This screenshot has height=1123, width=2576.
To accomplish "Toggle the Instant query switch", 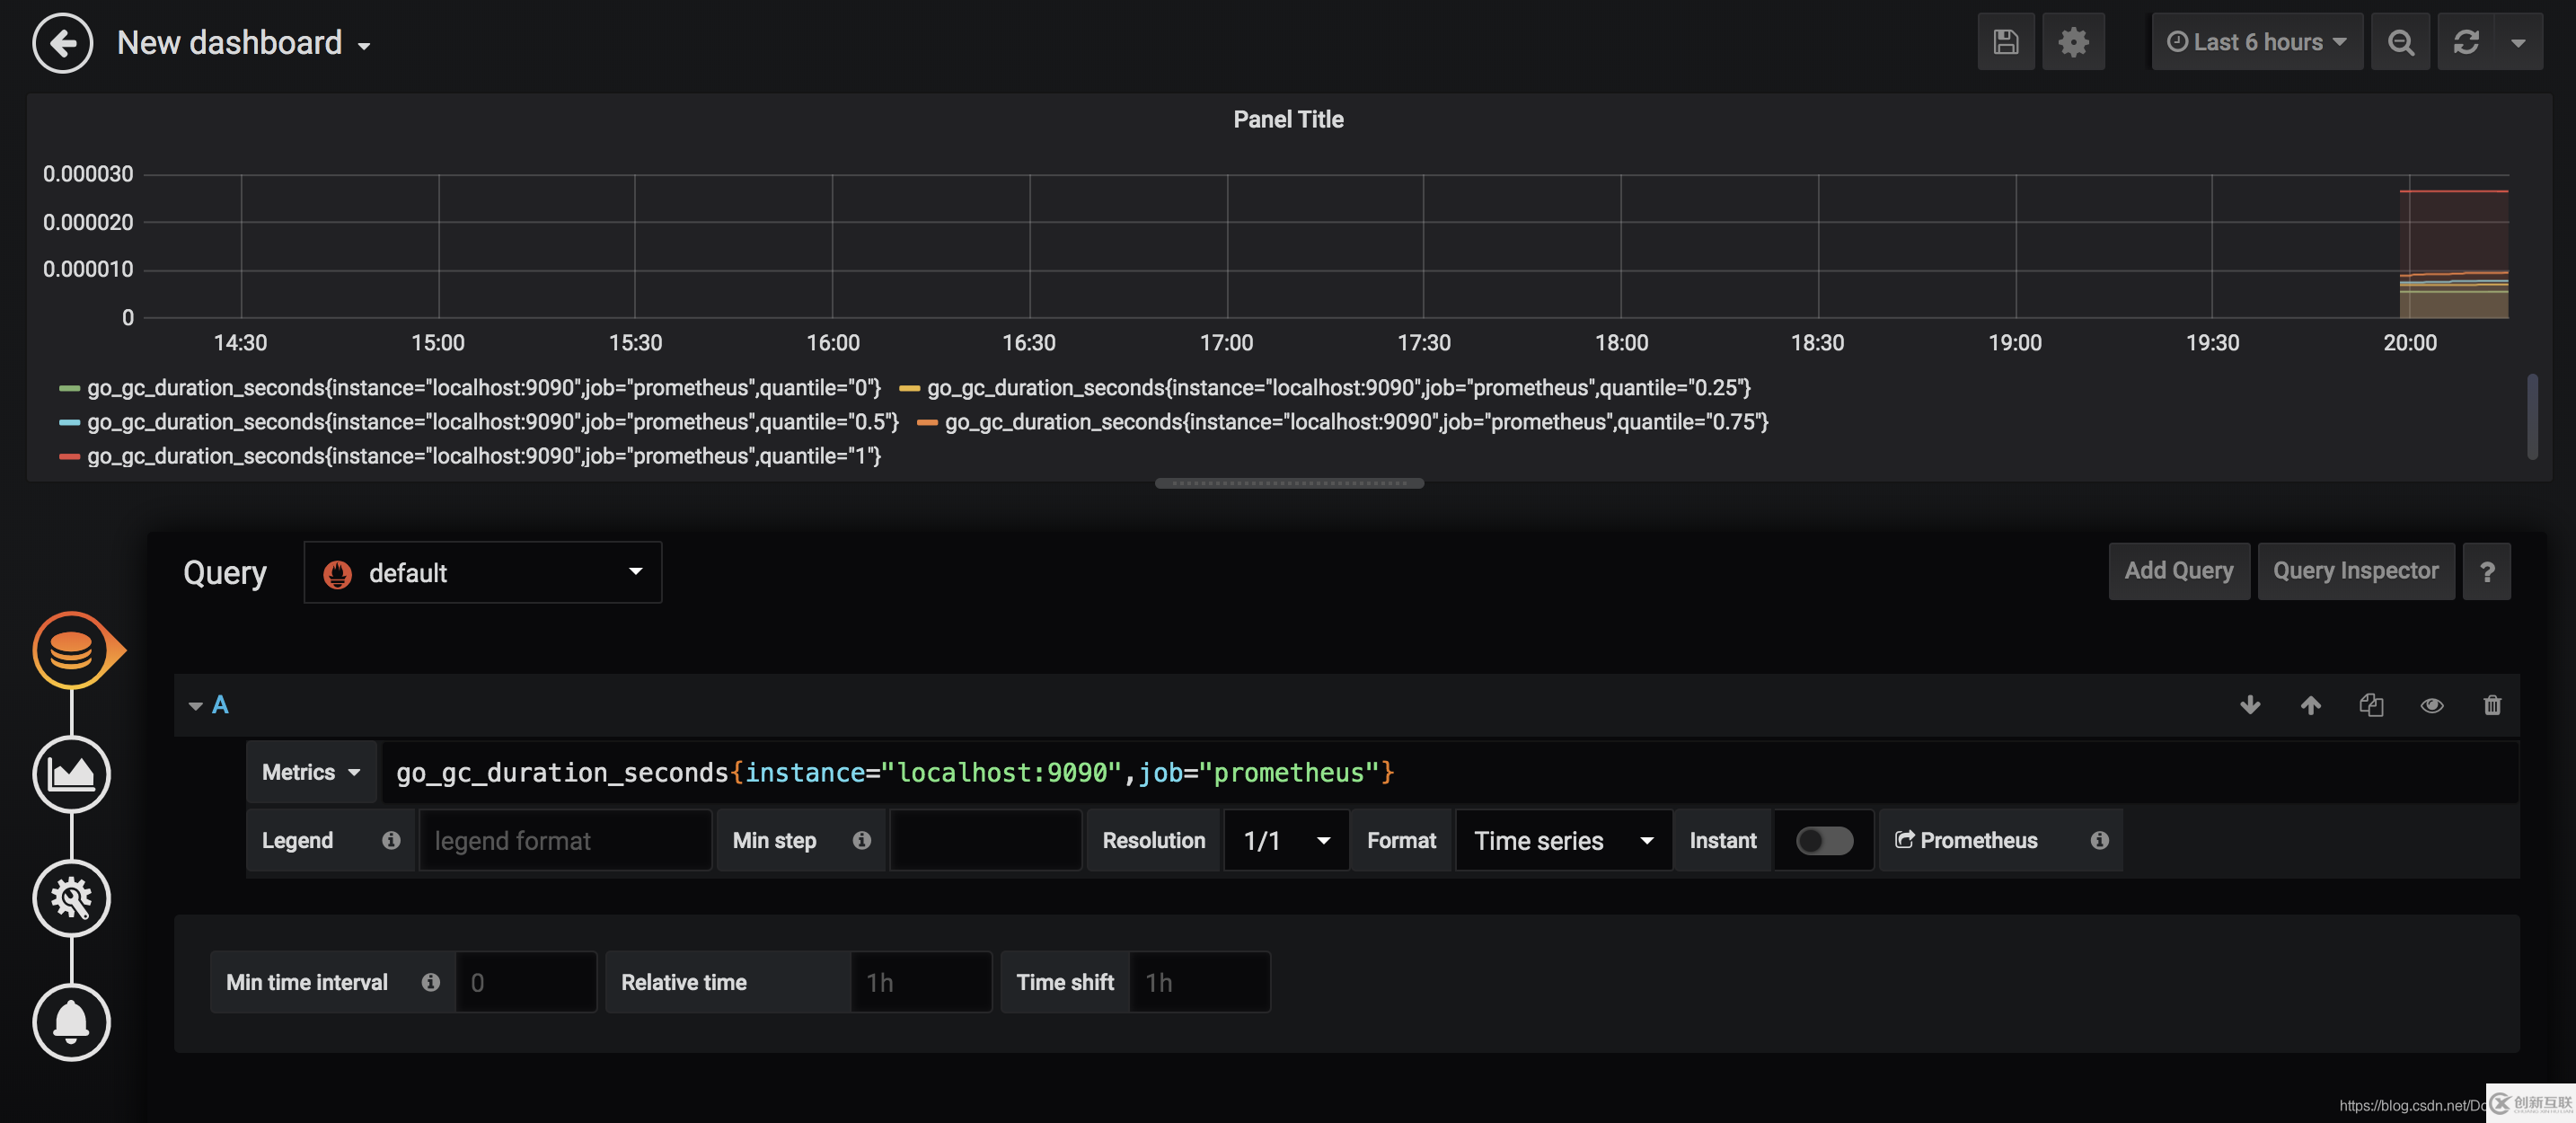I will (1823, 840).
